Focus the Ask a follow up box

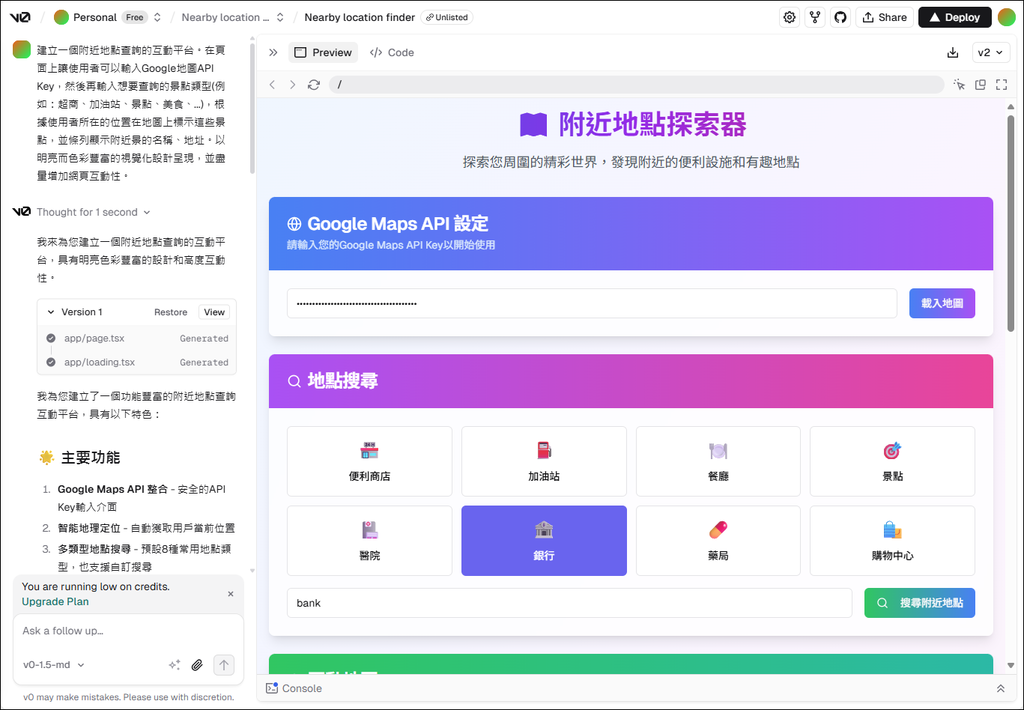[129, 631]
